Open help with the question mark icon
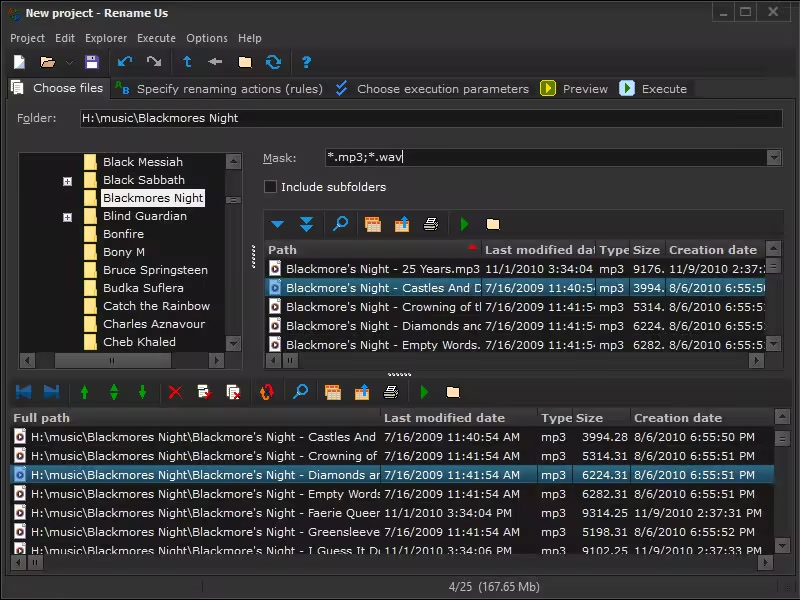The image size is (800, 600). (x=306, y=62)
